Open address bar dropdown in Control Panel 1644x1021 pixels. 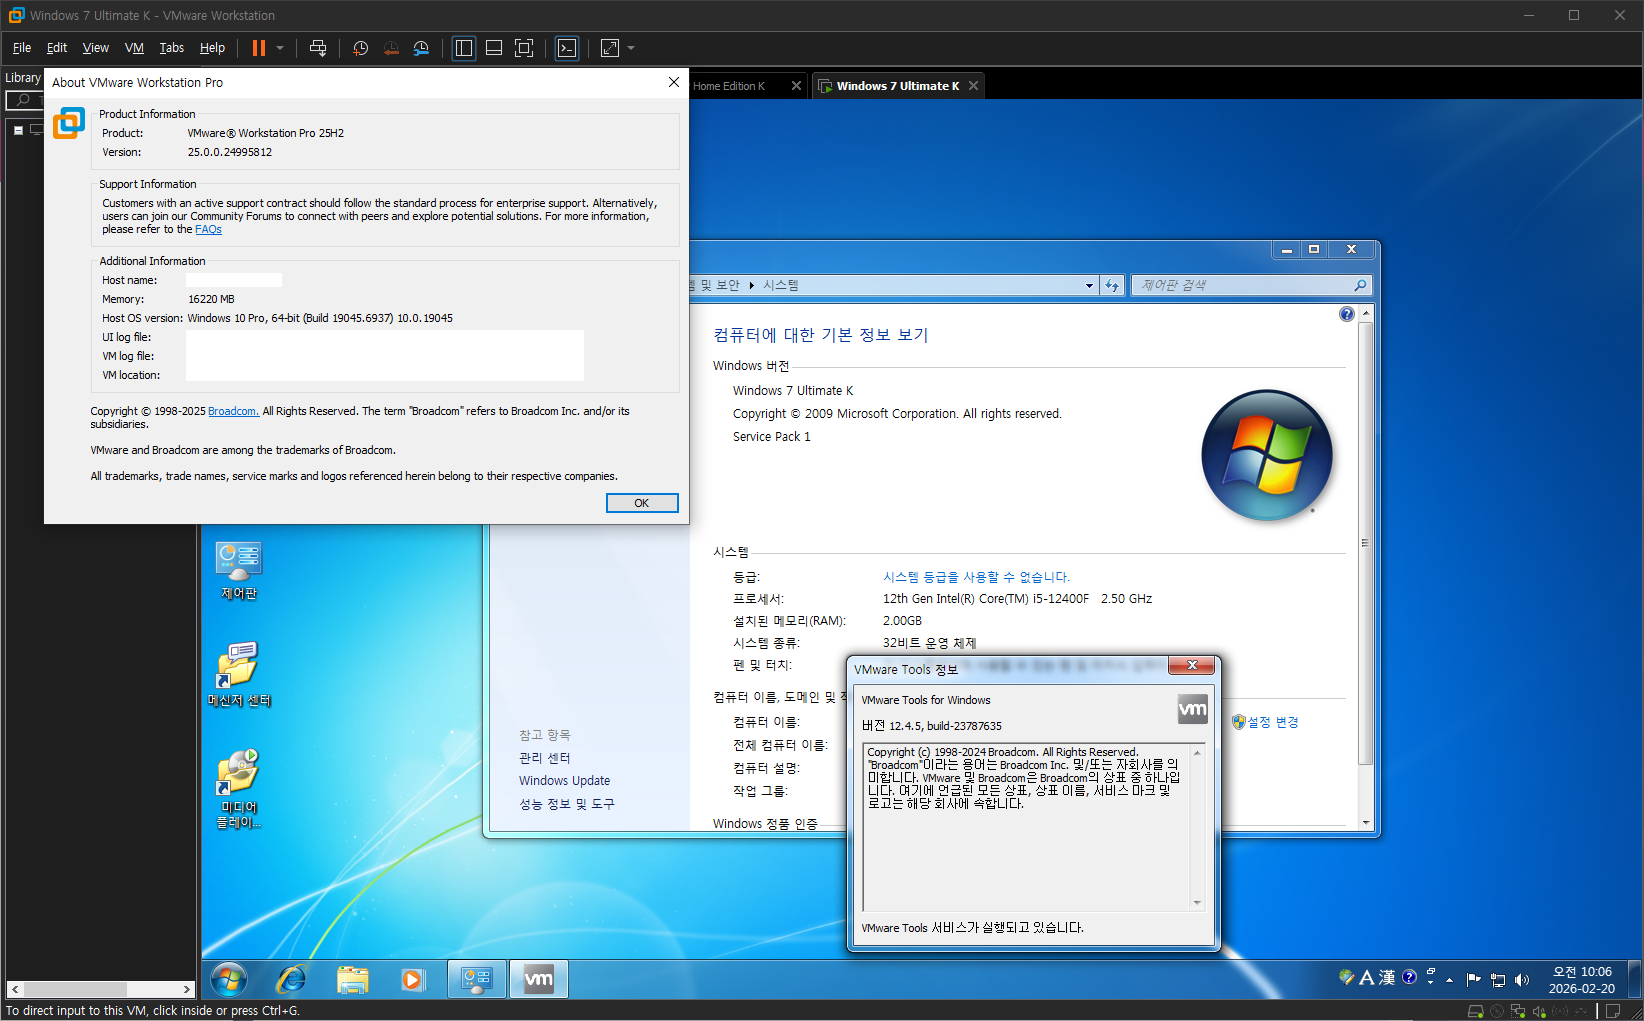(1089, 286)
